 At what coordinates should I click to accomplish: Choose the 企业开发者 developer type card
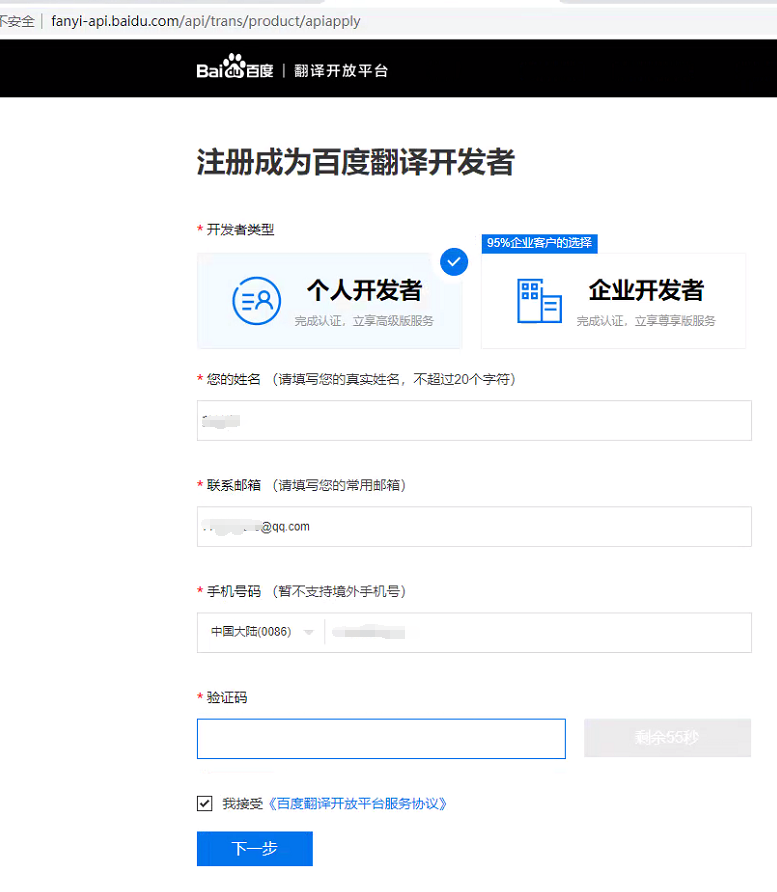[x=613, y=300]
